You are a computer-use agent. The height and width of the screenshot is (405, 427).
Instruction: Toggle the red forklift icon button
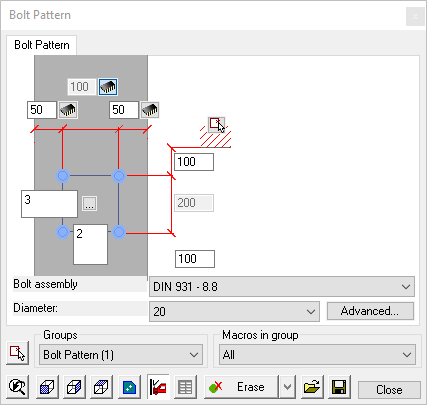[x=158, y=387]
